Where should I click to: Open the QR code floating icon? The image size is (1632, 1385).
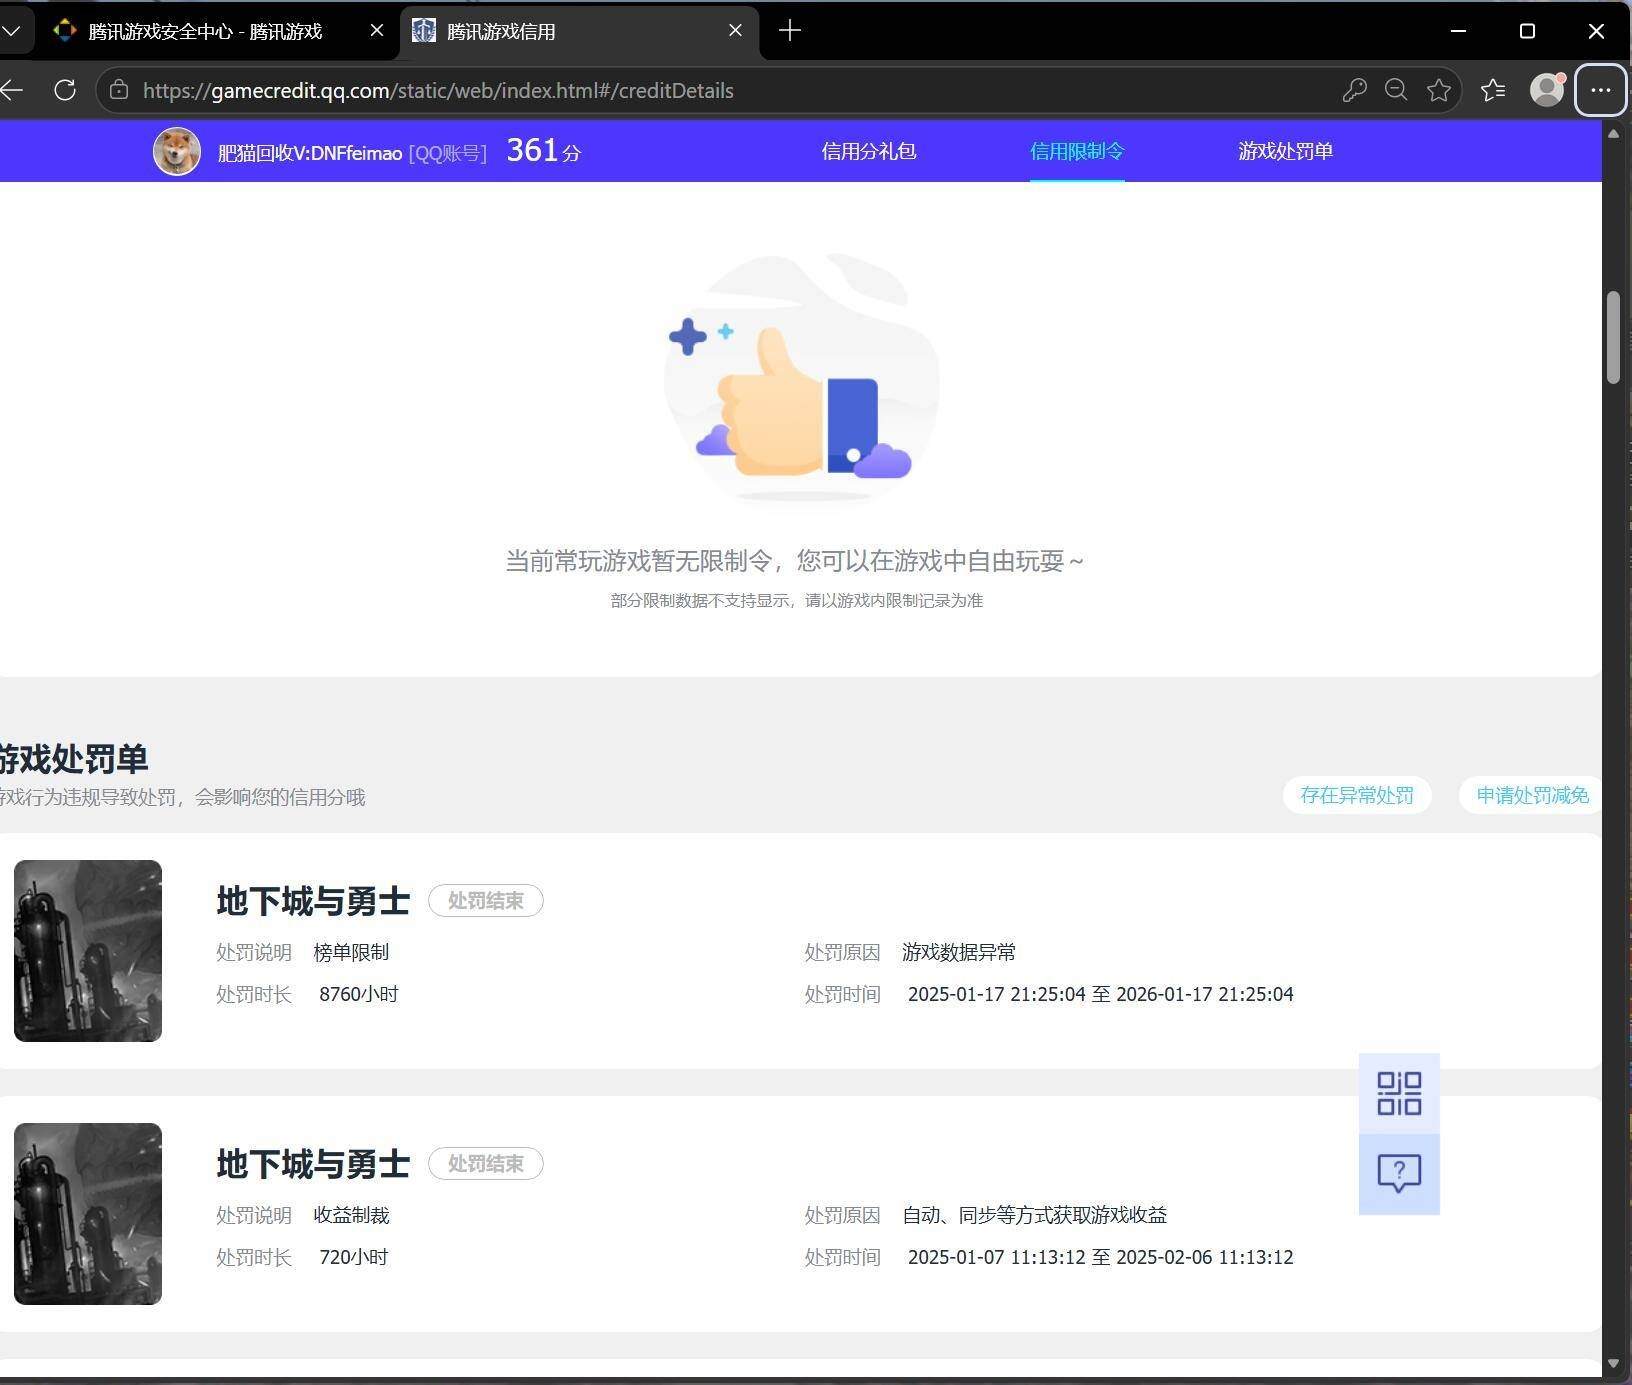[x=1399, y=1093]
